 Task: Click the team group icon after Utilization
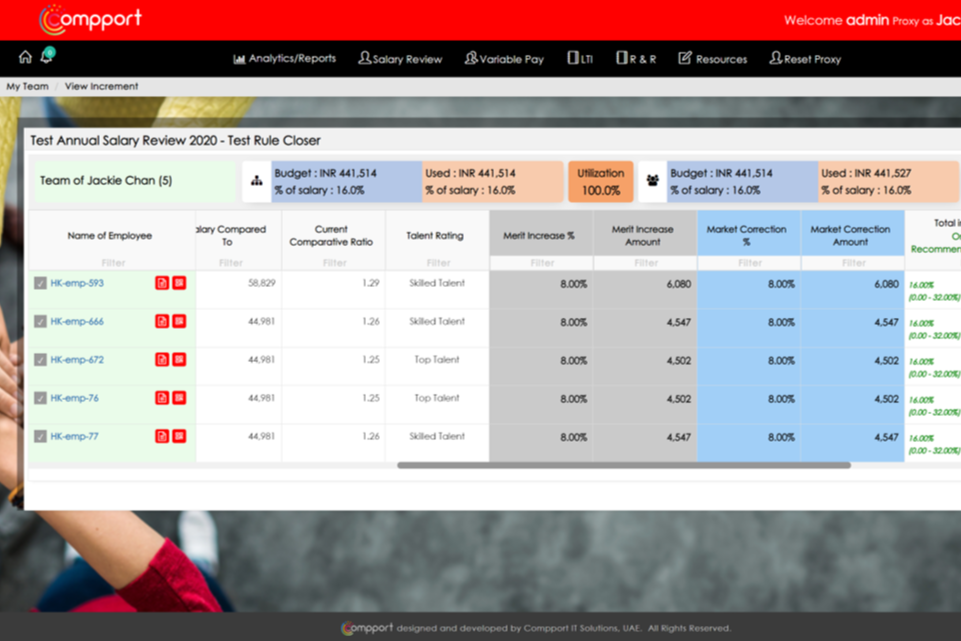pyautogui.click(x=653, y=181)
